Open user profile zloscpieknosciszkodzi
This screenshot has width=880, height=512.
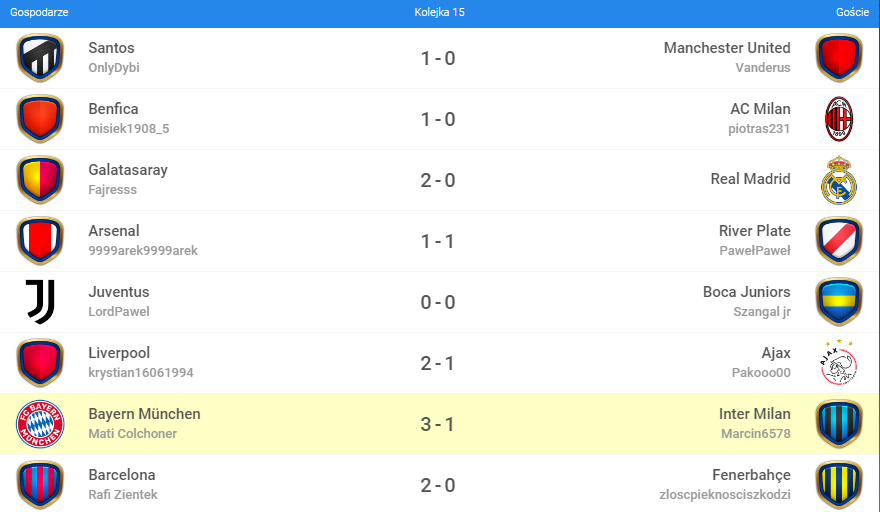click(725, 495)
